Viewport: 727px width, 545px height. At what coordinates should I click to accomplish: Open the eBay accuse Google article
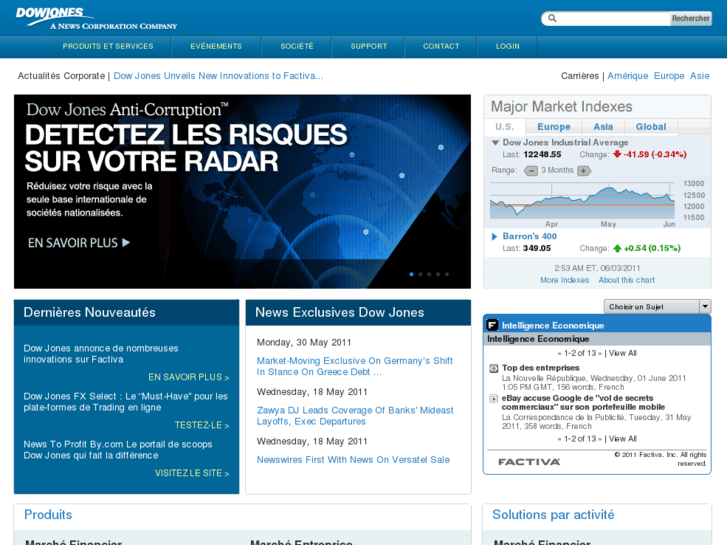click(x=583, y=403)
